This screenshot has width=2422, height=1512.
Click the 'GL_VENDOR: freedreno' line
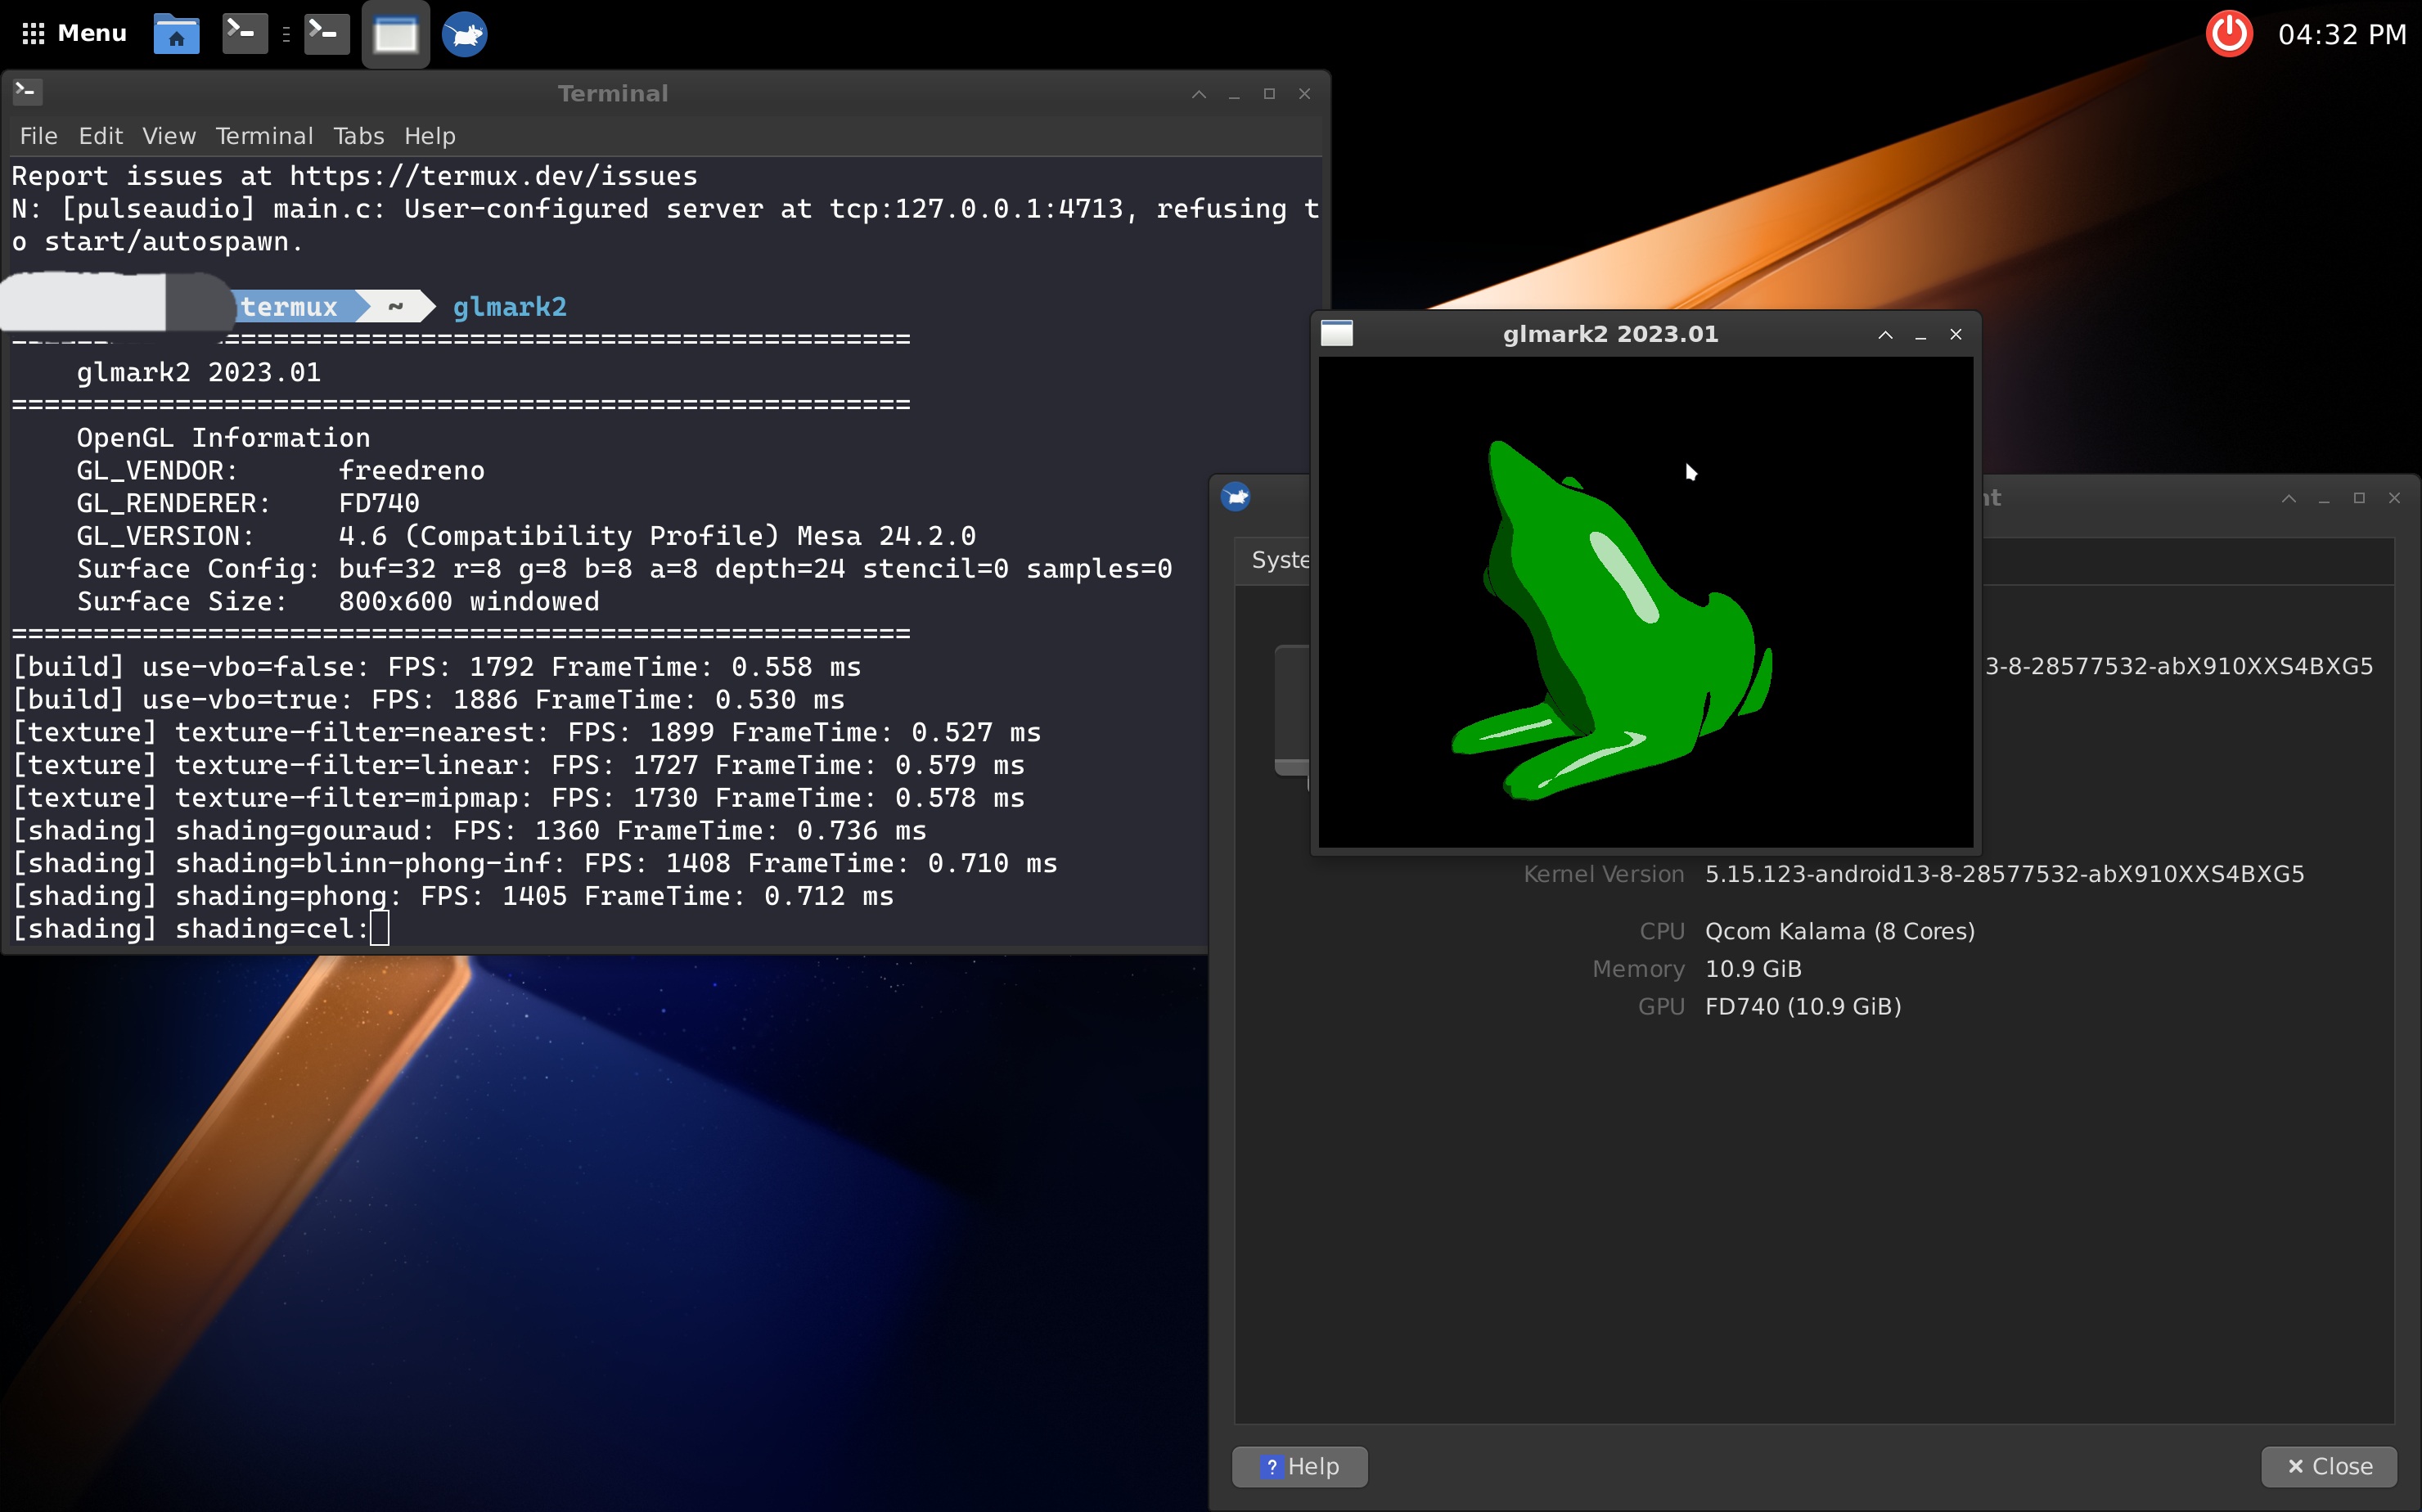click(280, 470)
